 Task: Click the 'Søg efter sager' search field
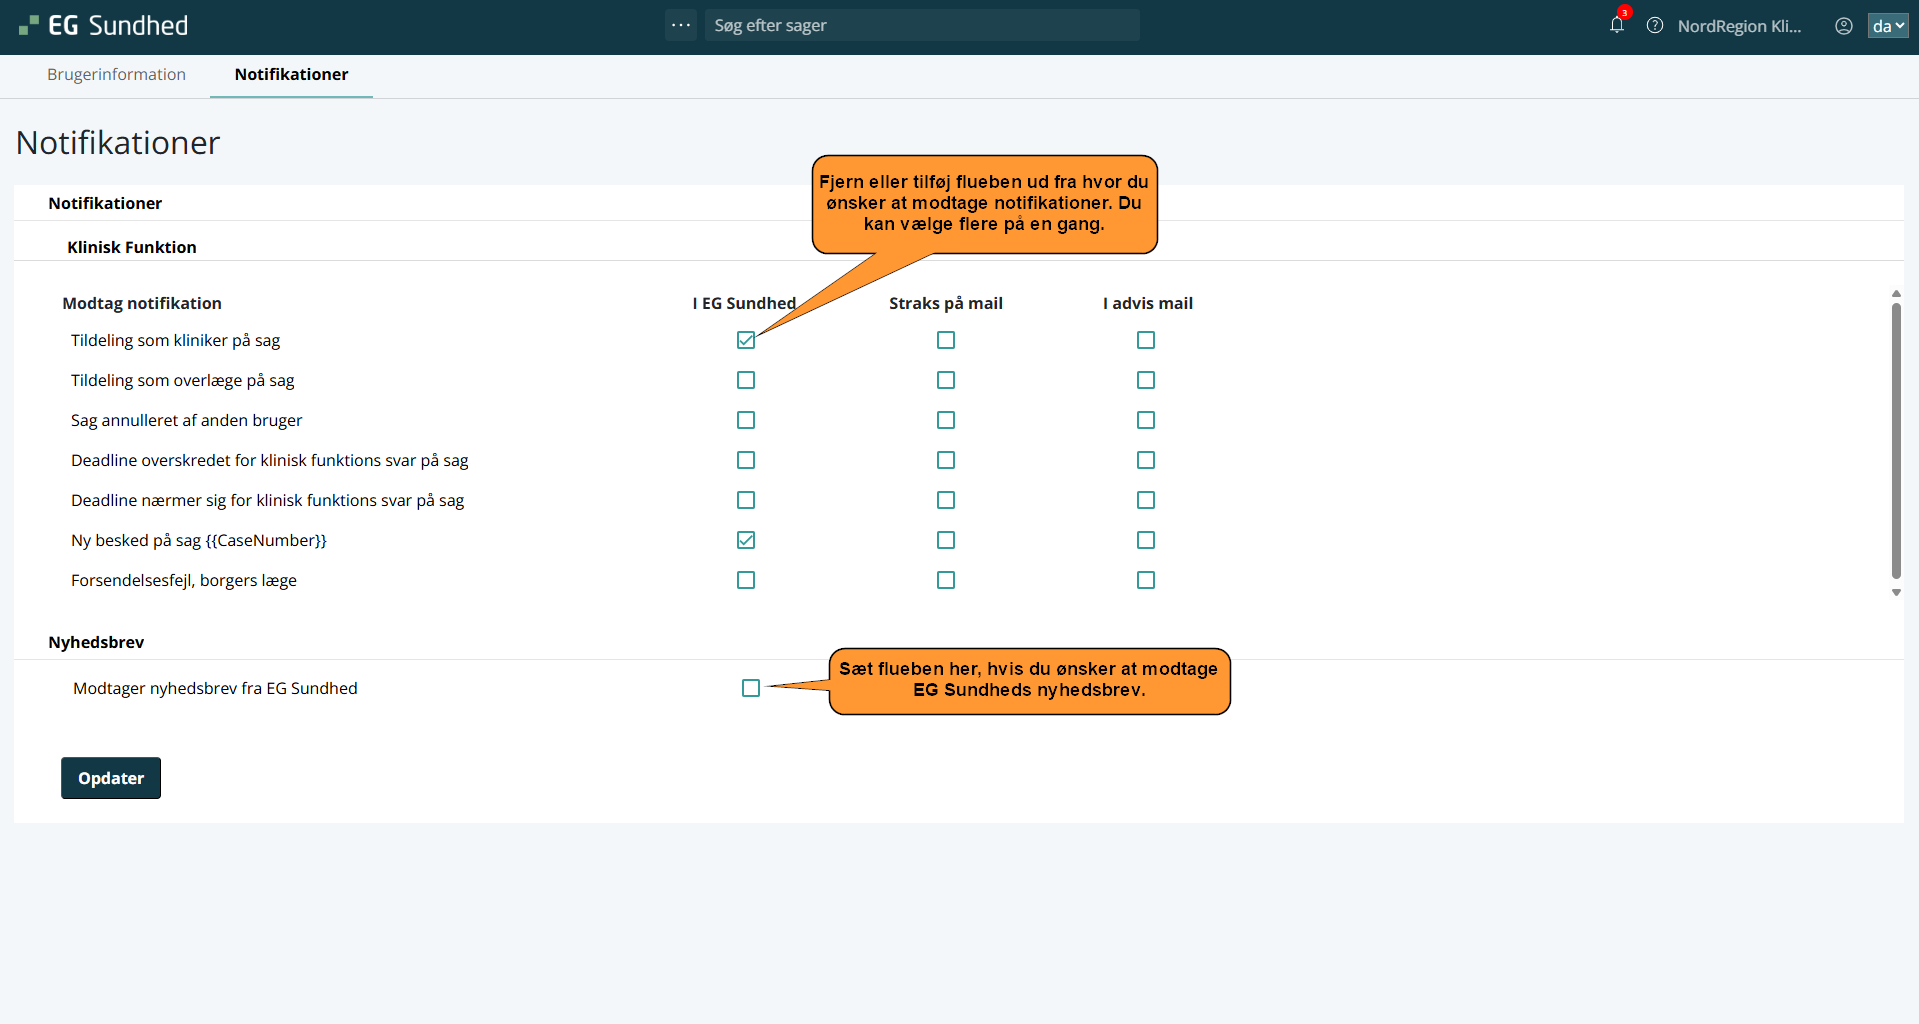[x=921, y=25]
